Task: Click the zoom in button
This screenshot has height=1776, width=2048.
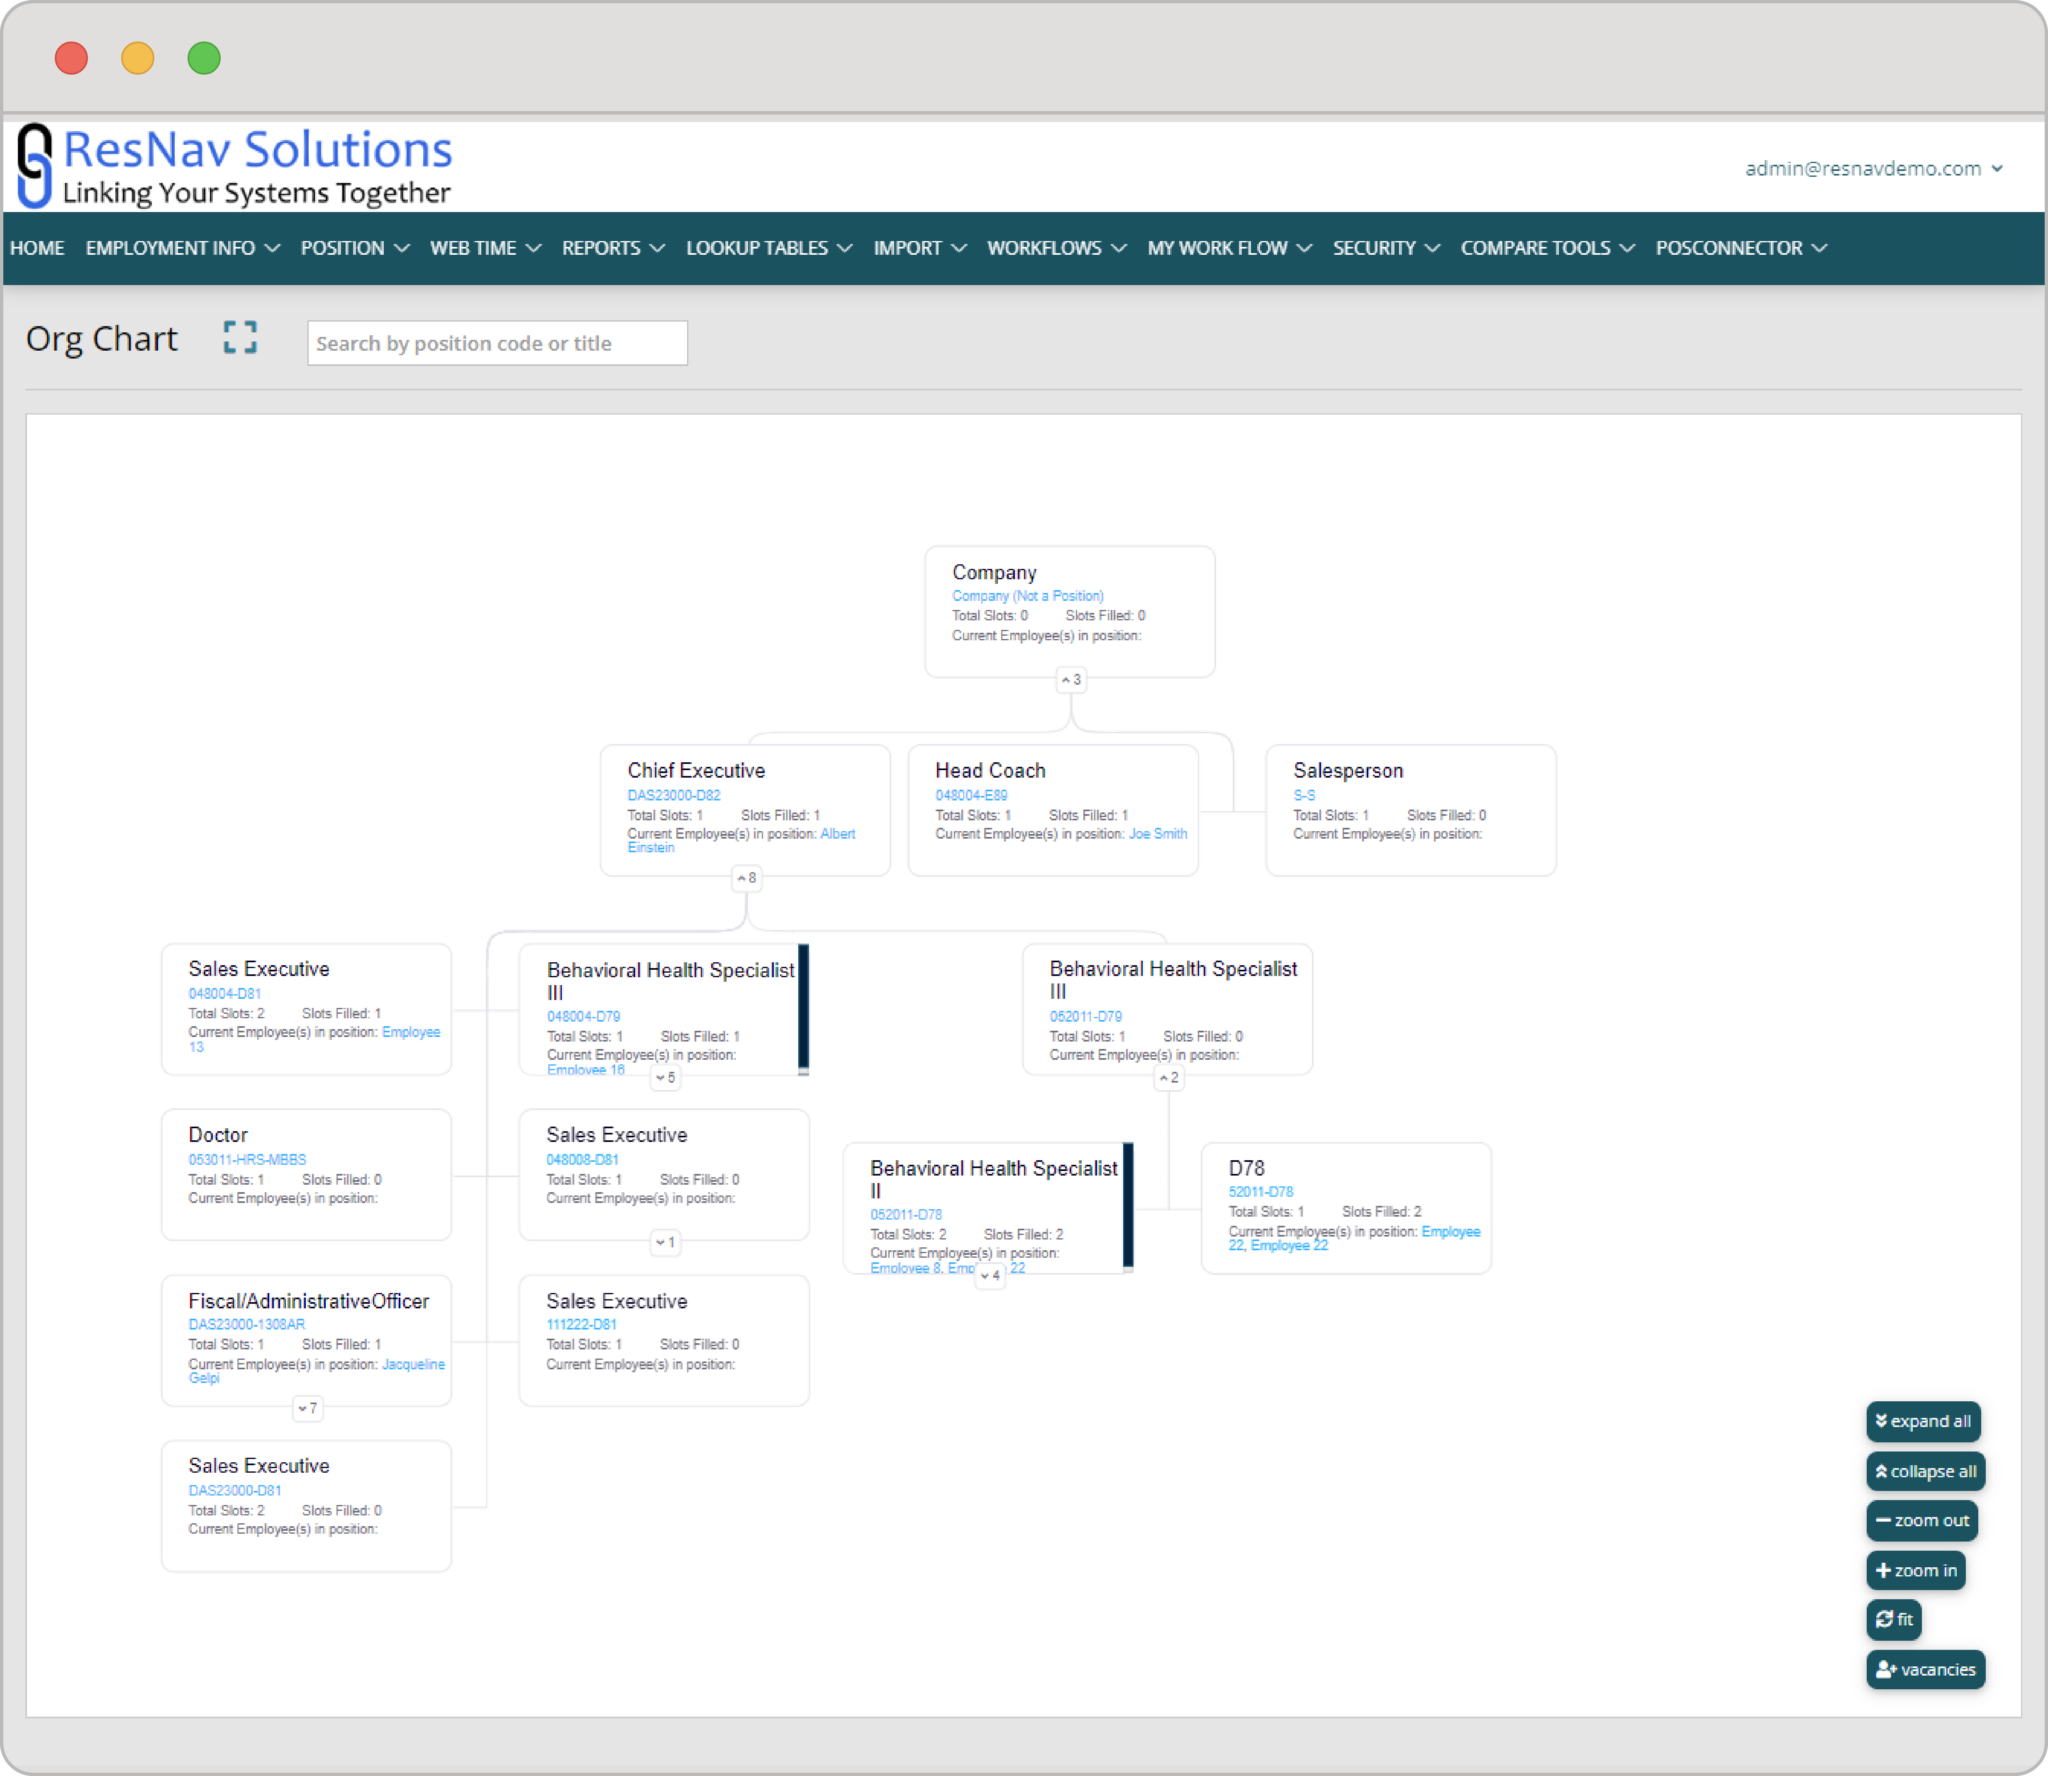Action: (1915, 1570)
